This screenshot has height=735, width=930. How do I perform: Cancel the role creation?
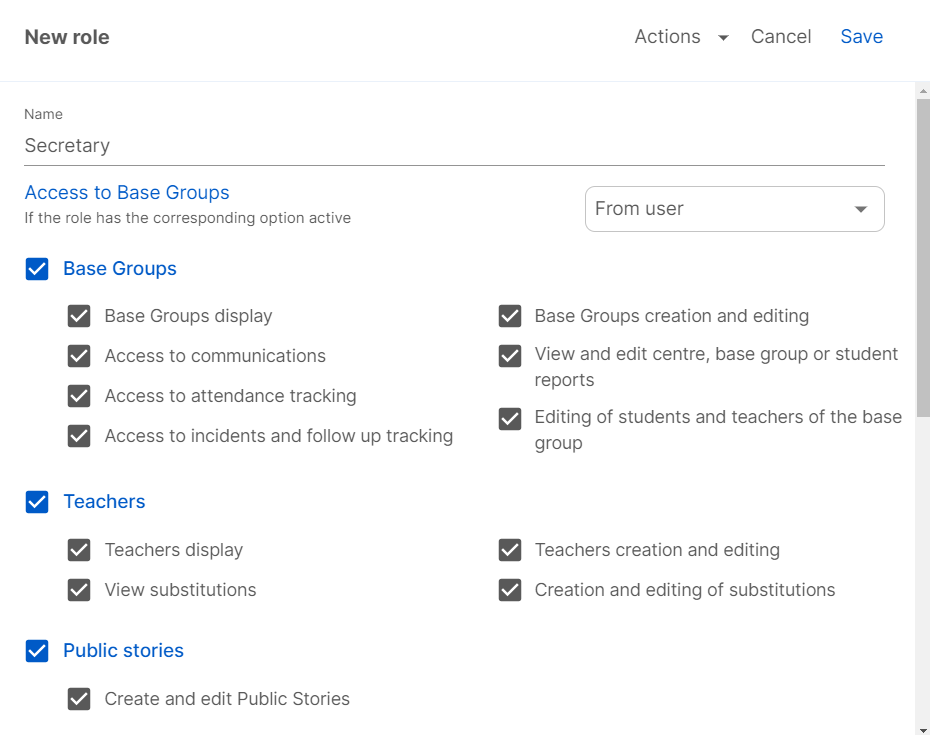click(781, 37)
